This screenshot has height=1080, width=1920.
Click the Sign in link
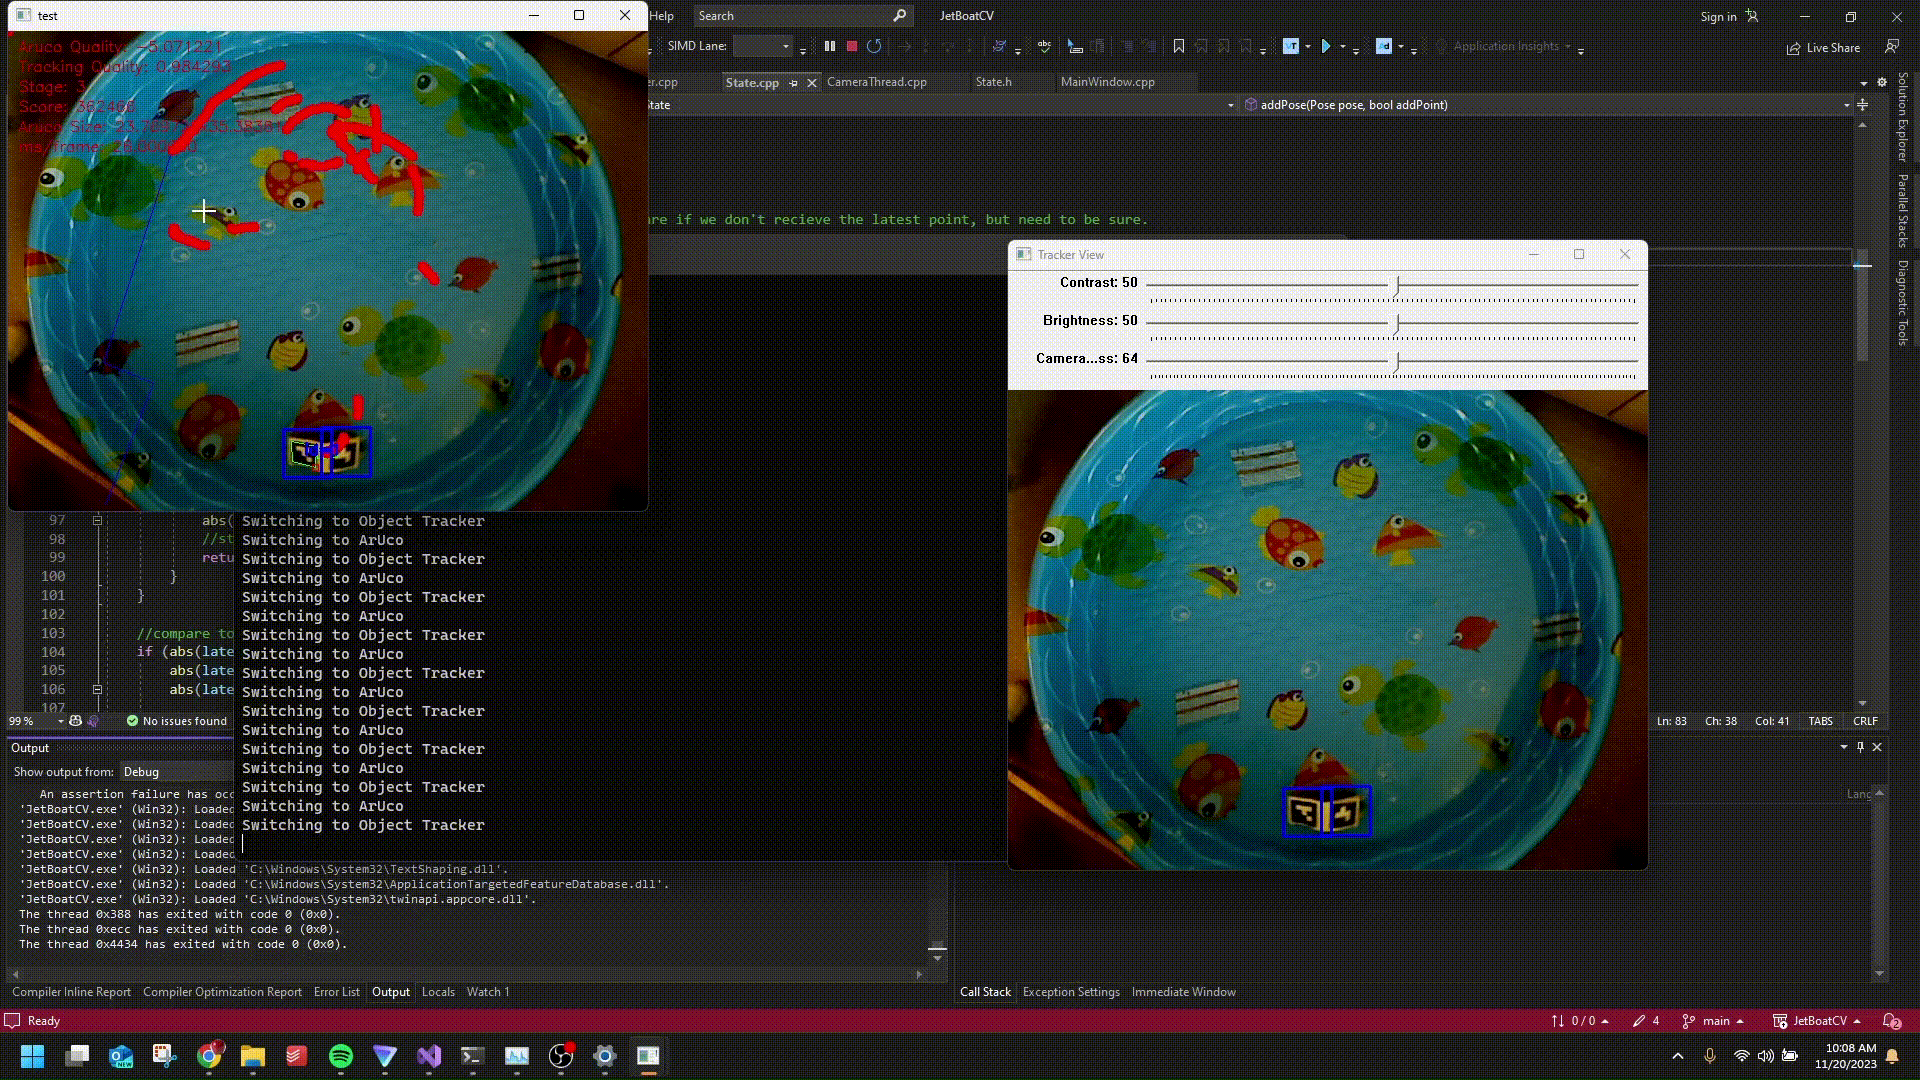pos(1718,16)
